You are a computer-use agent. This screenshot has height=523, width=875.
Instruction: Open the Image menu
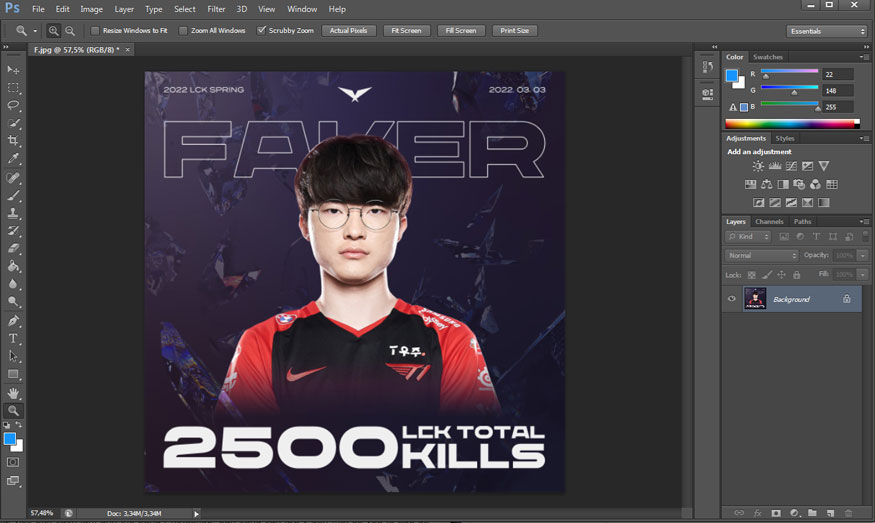[92, 9]
